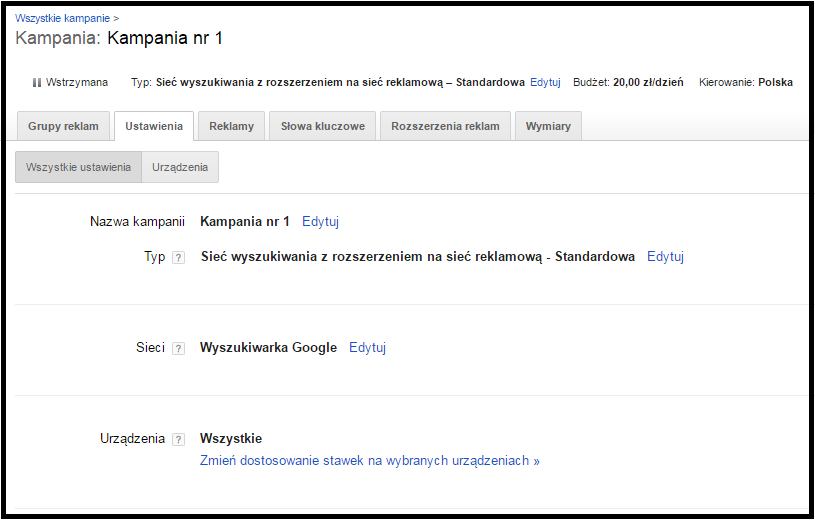Viewport: 815px width, 520px height.
Task: Click the Wyszukiwarka Google value
Action: coord(268,347)
